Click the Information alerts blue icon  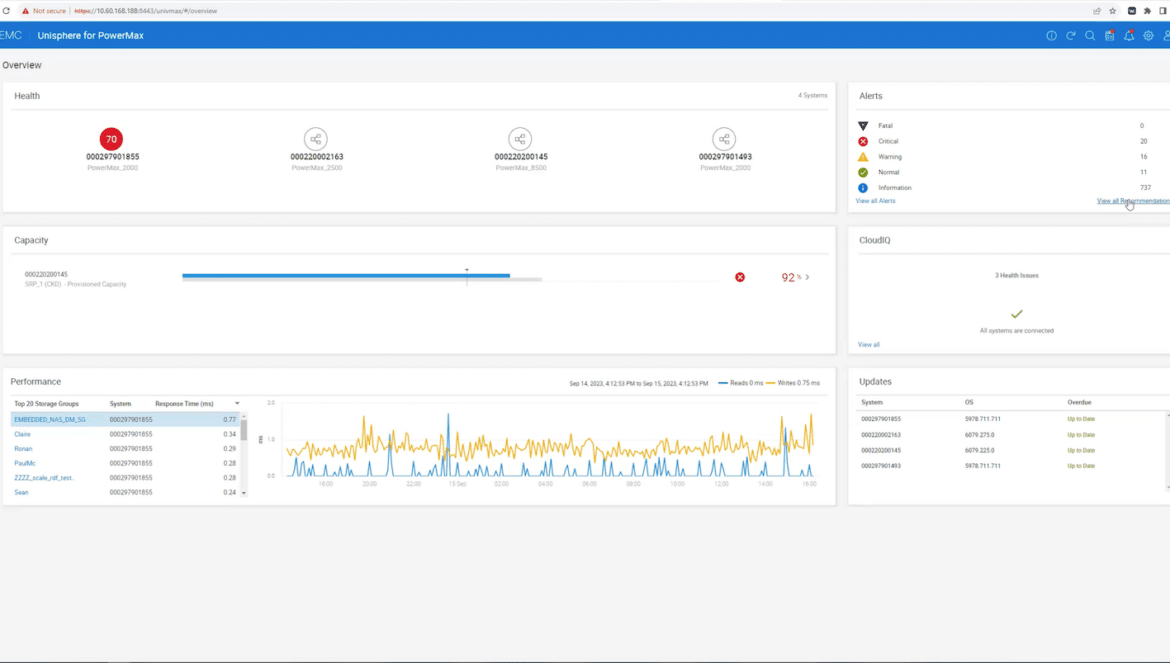coord(863,188)
